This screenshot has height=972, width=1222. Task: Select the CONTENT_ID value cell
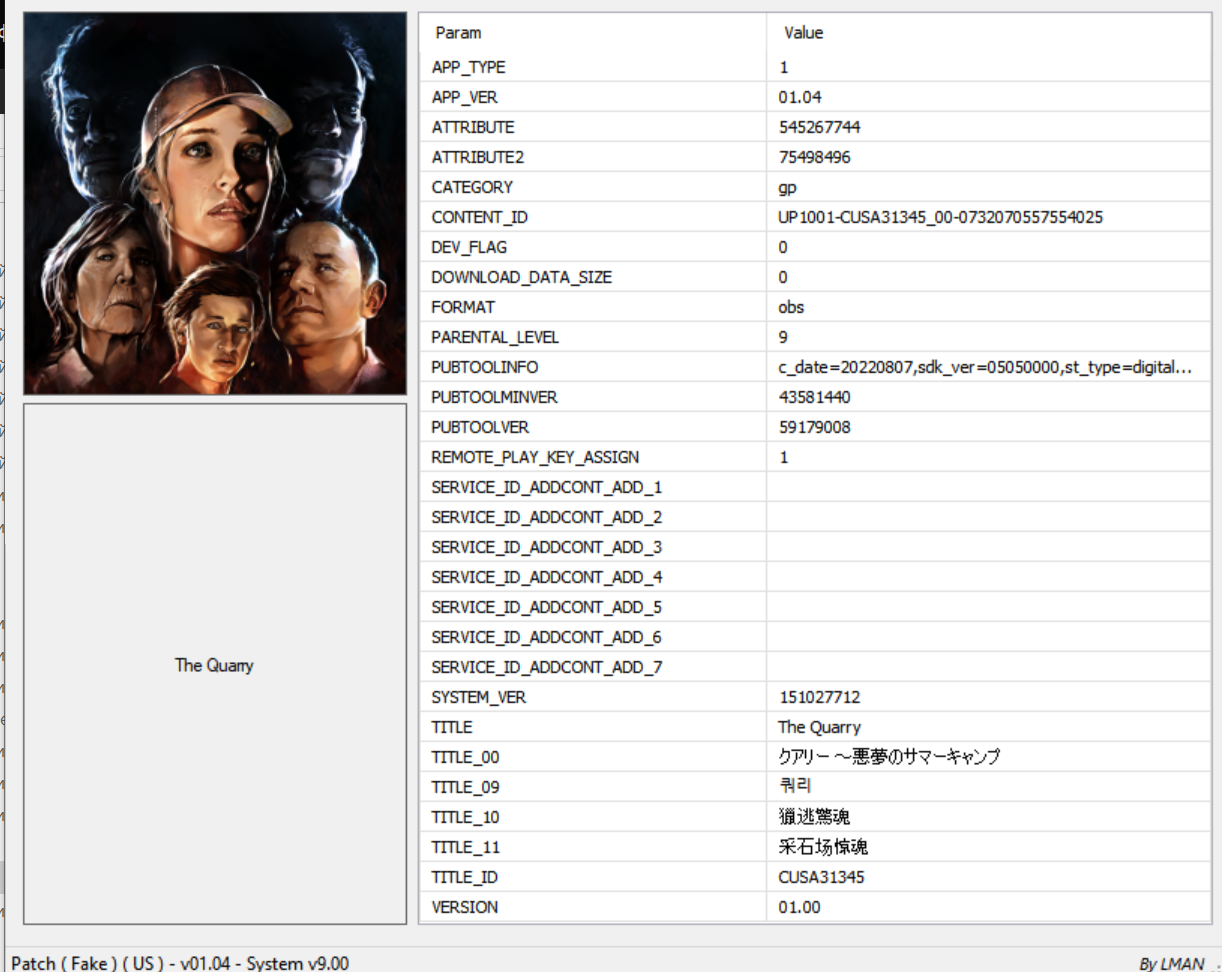(940, 217)
